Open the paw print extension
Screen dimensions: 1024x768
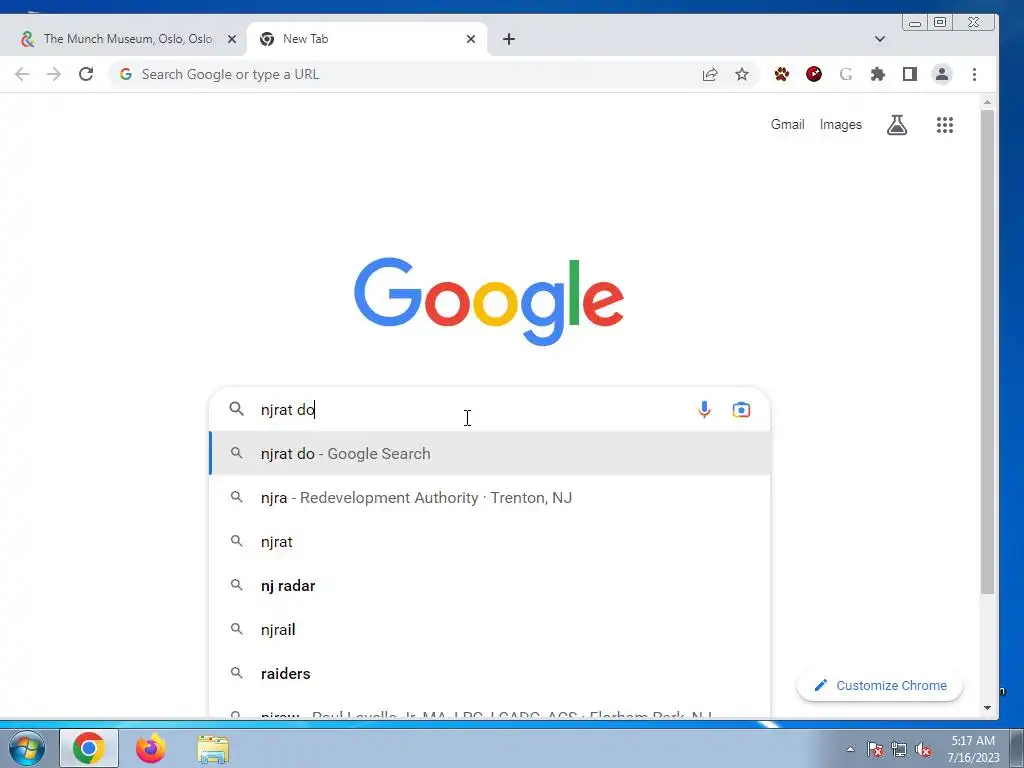pos(782,74)
